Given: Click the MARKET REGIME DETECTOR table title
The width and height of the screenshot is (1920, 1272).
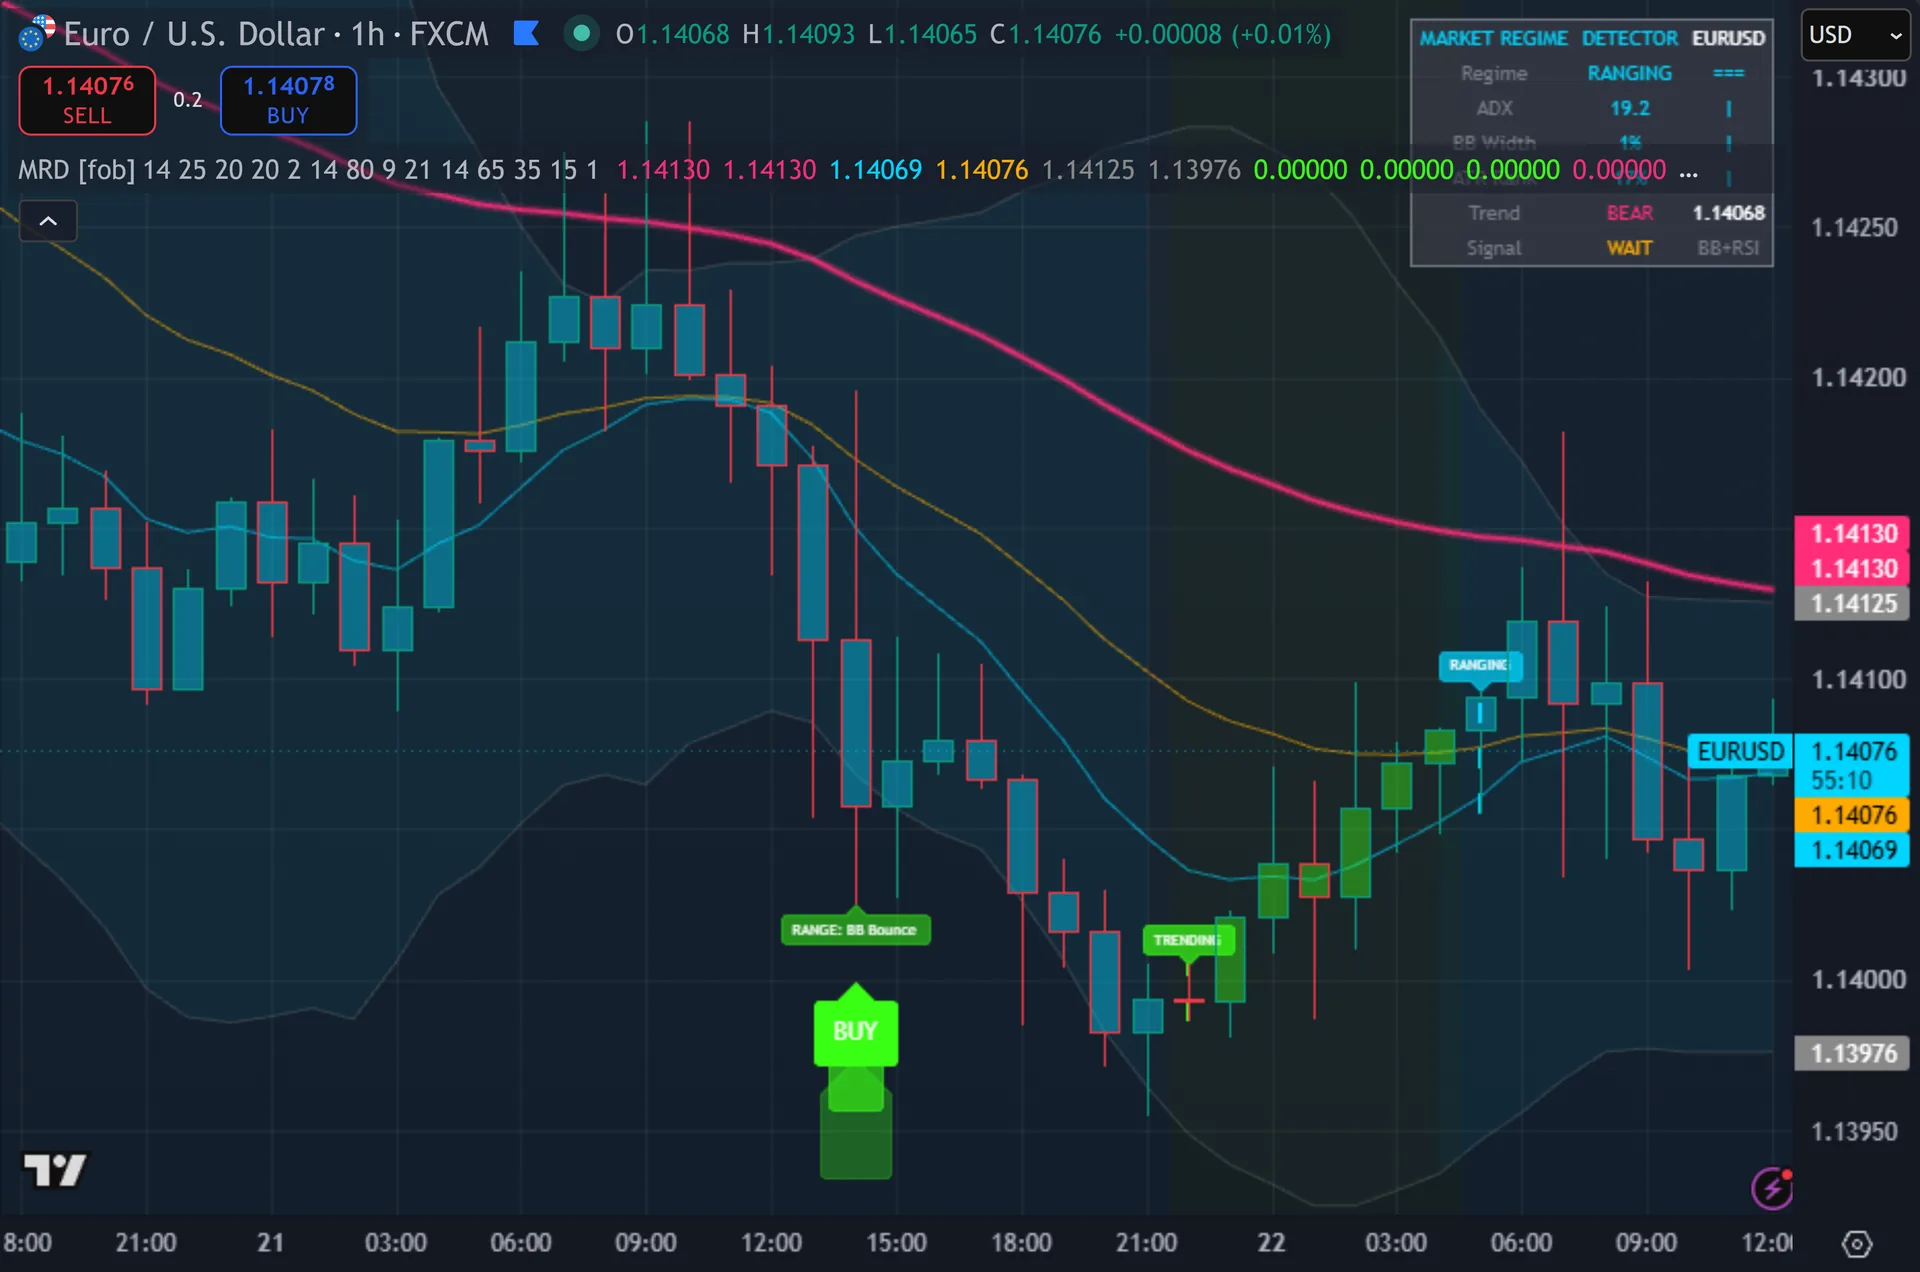Looking at the screenshot, I should click(x=1549, y=38).
